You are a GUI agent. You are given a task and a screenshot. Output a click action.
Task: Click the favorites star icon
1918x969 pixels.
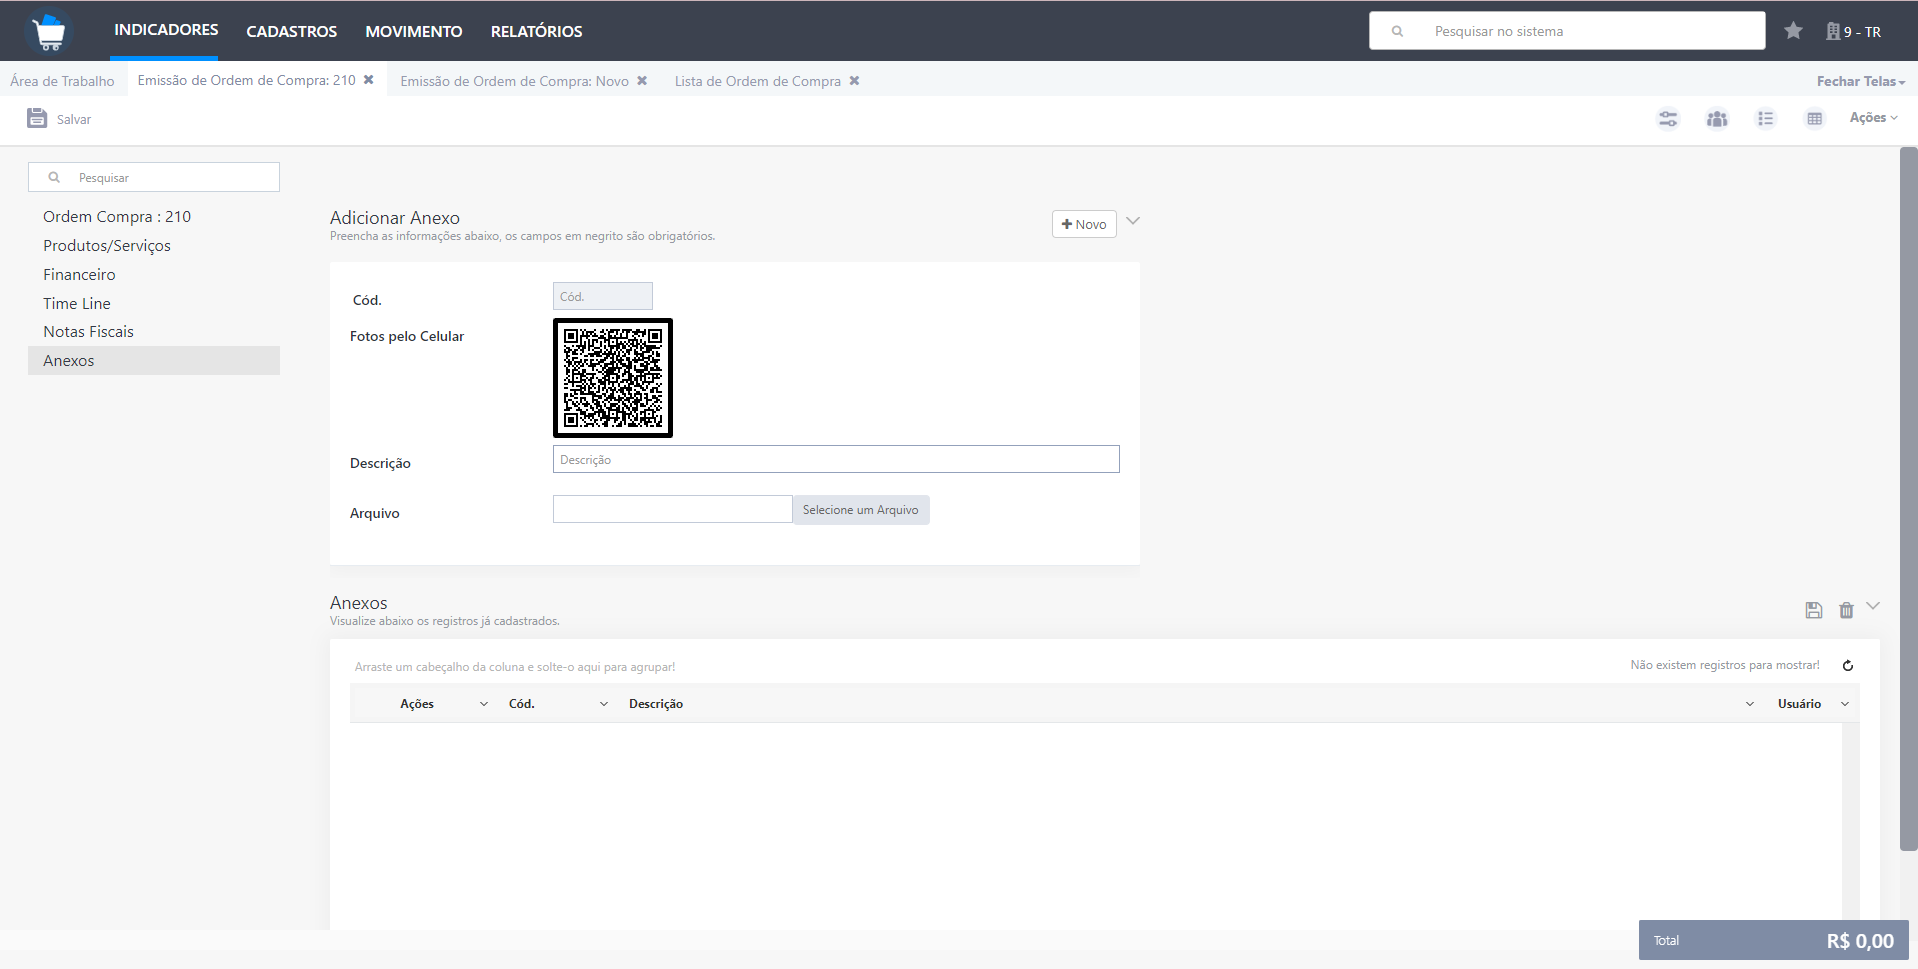tap(1793, 31)
